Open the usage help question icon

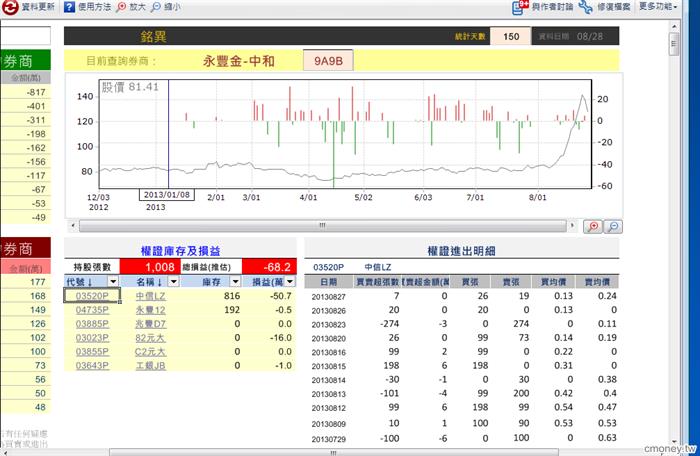tap(69, 7)
